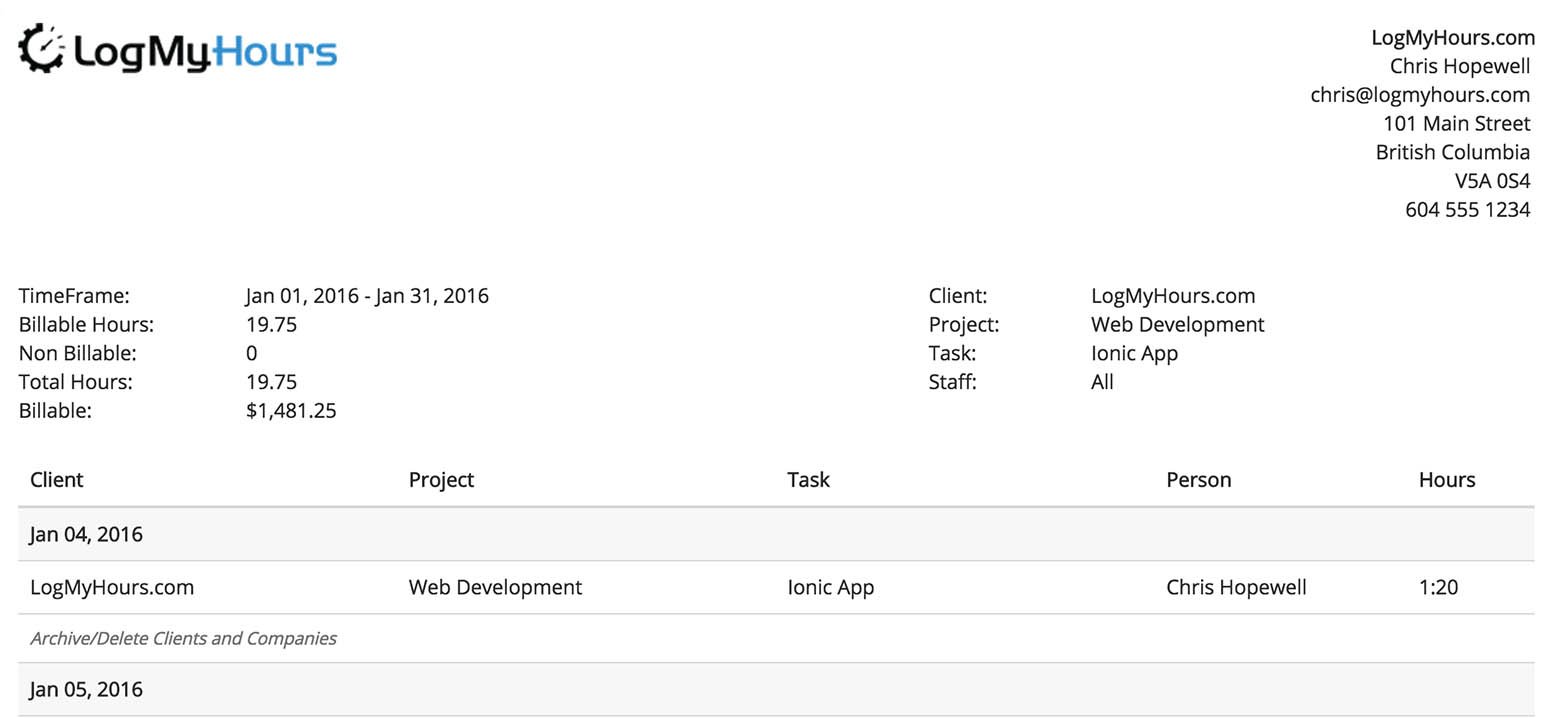The width and height of the screenshot is (1557, 718).
Task: Click the Staff value All
Action: pos(1102,382)
